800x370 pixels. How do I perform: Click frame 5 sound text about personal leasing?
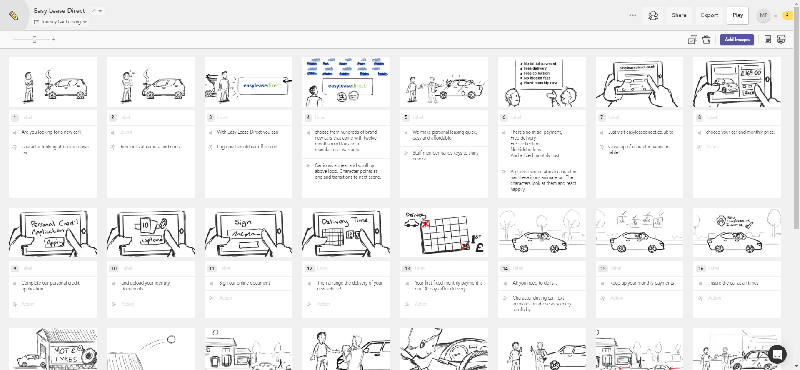pyautogui.click(x=445, y=135)
